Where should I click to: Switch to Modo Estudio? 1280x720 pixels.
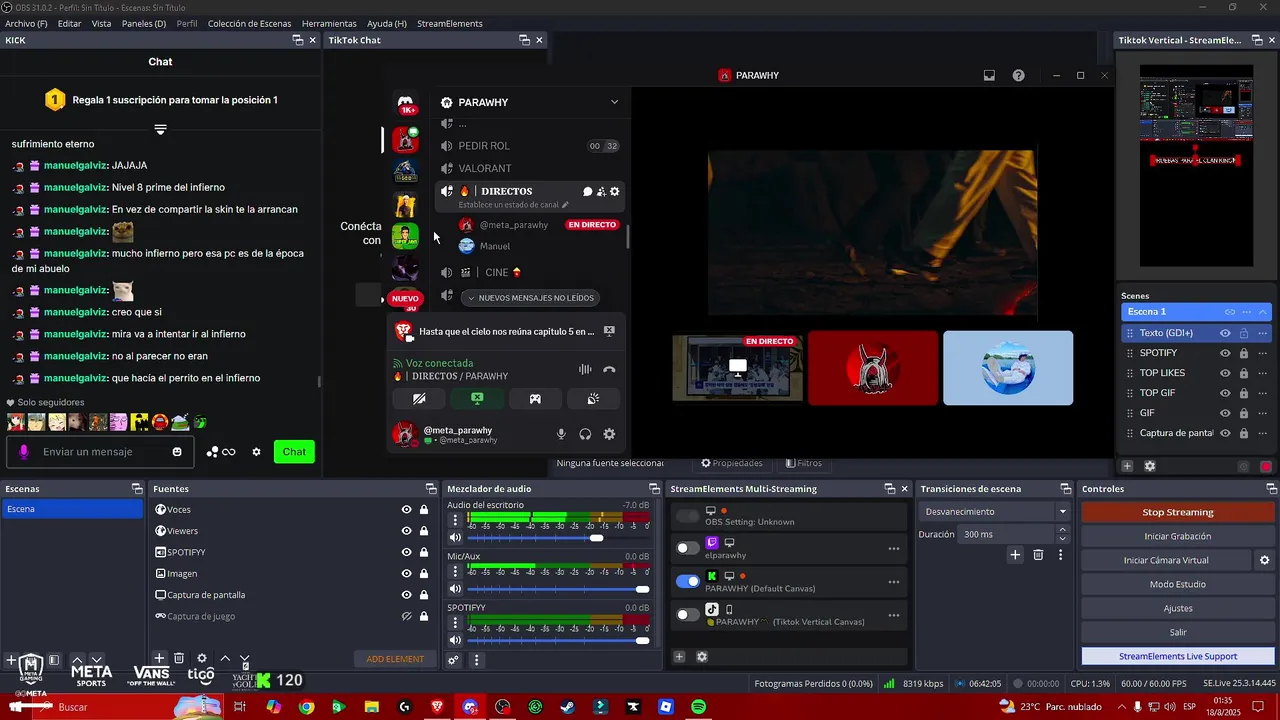1178,584
